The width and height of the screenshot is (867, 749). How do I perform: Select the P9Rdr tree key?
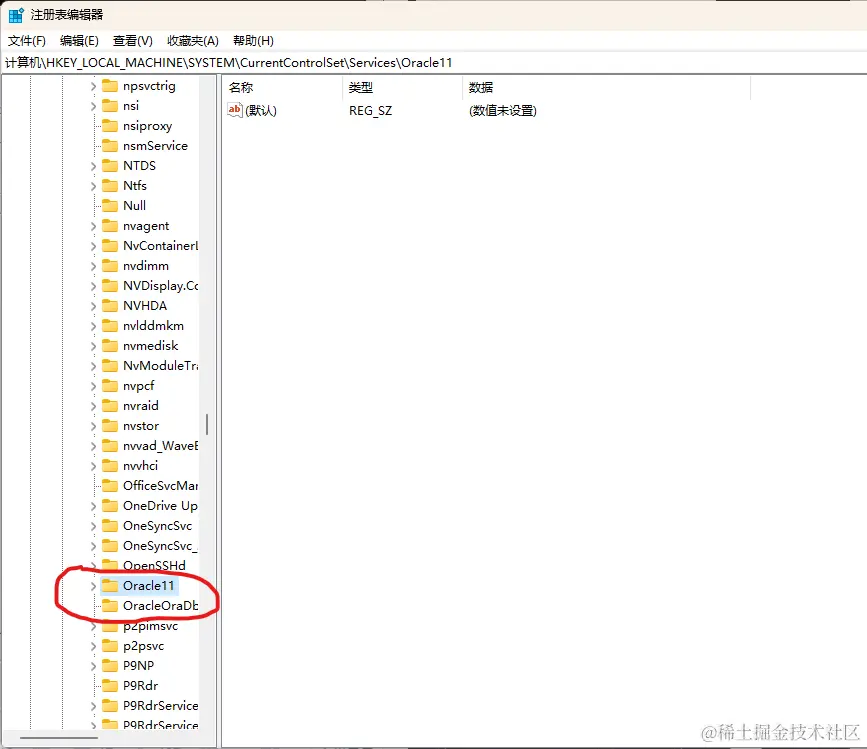point(140,685)
